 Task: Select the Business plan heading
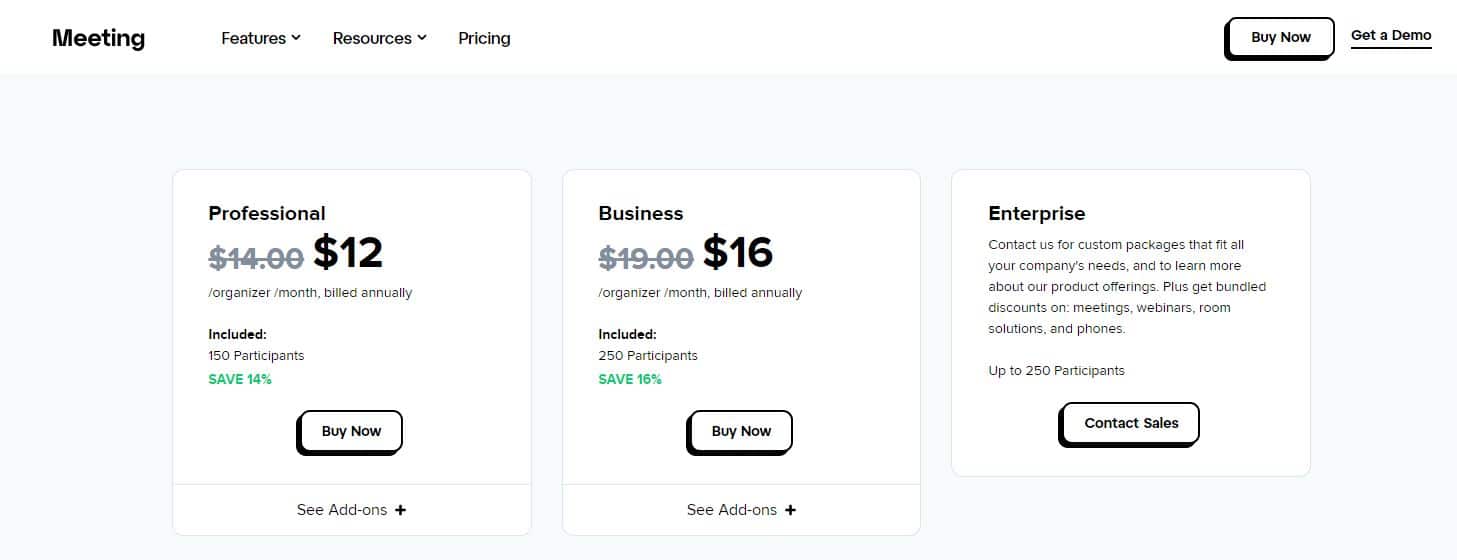641,213
